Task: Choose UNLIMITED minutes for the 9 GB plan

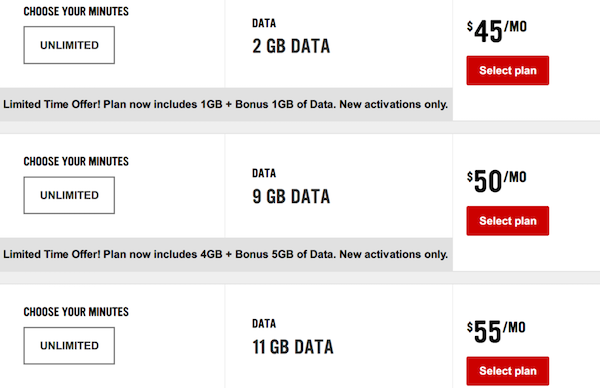Action: (x=69, y=195)
